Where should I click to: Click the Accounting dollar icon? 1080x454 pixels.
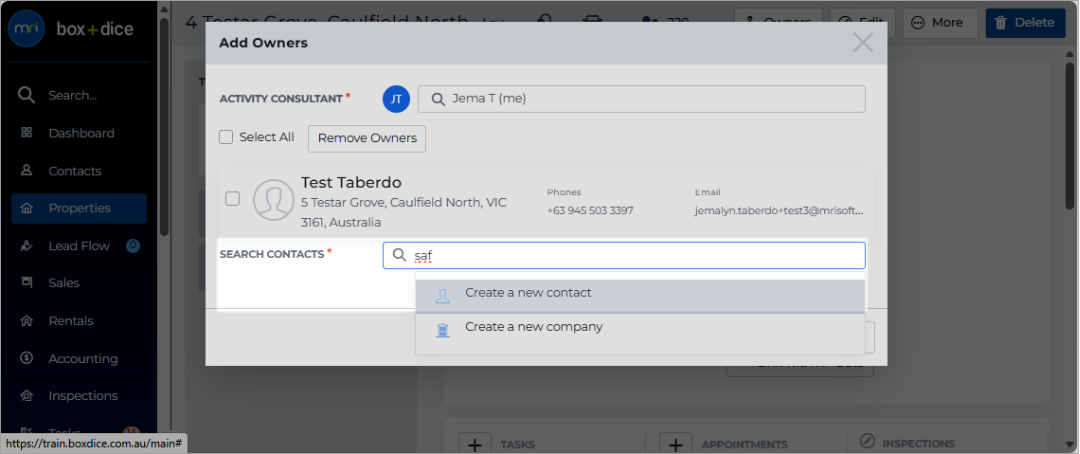click(27, 358)
